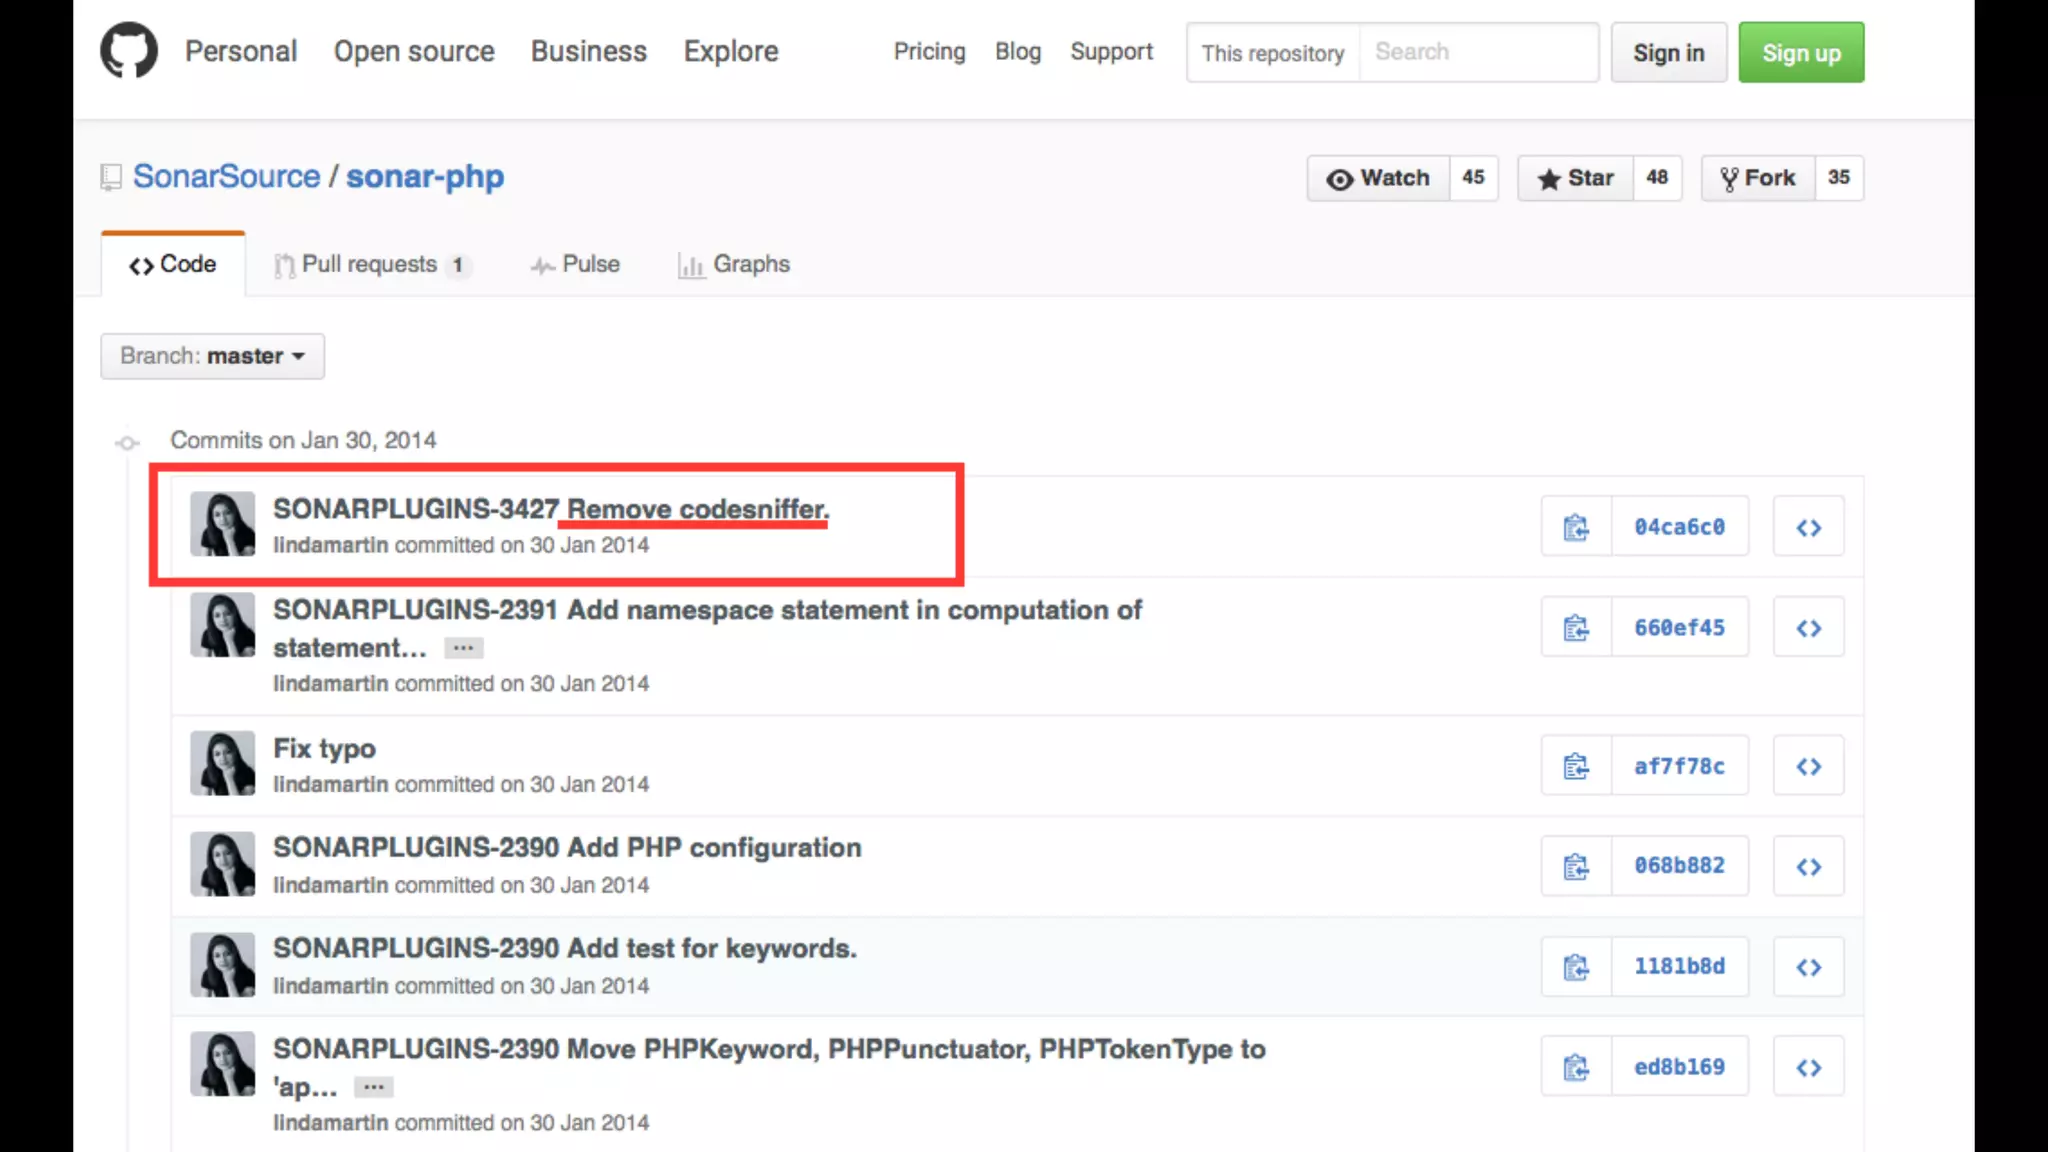
Task: Watch the sonar-php repository
Action: coord(1378,178)
